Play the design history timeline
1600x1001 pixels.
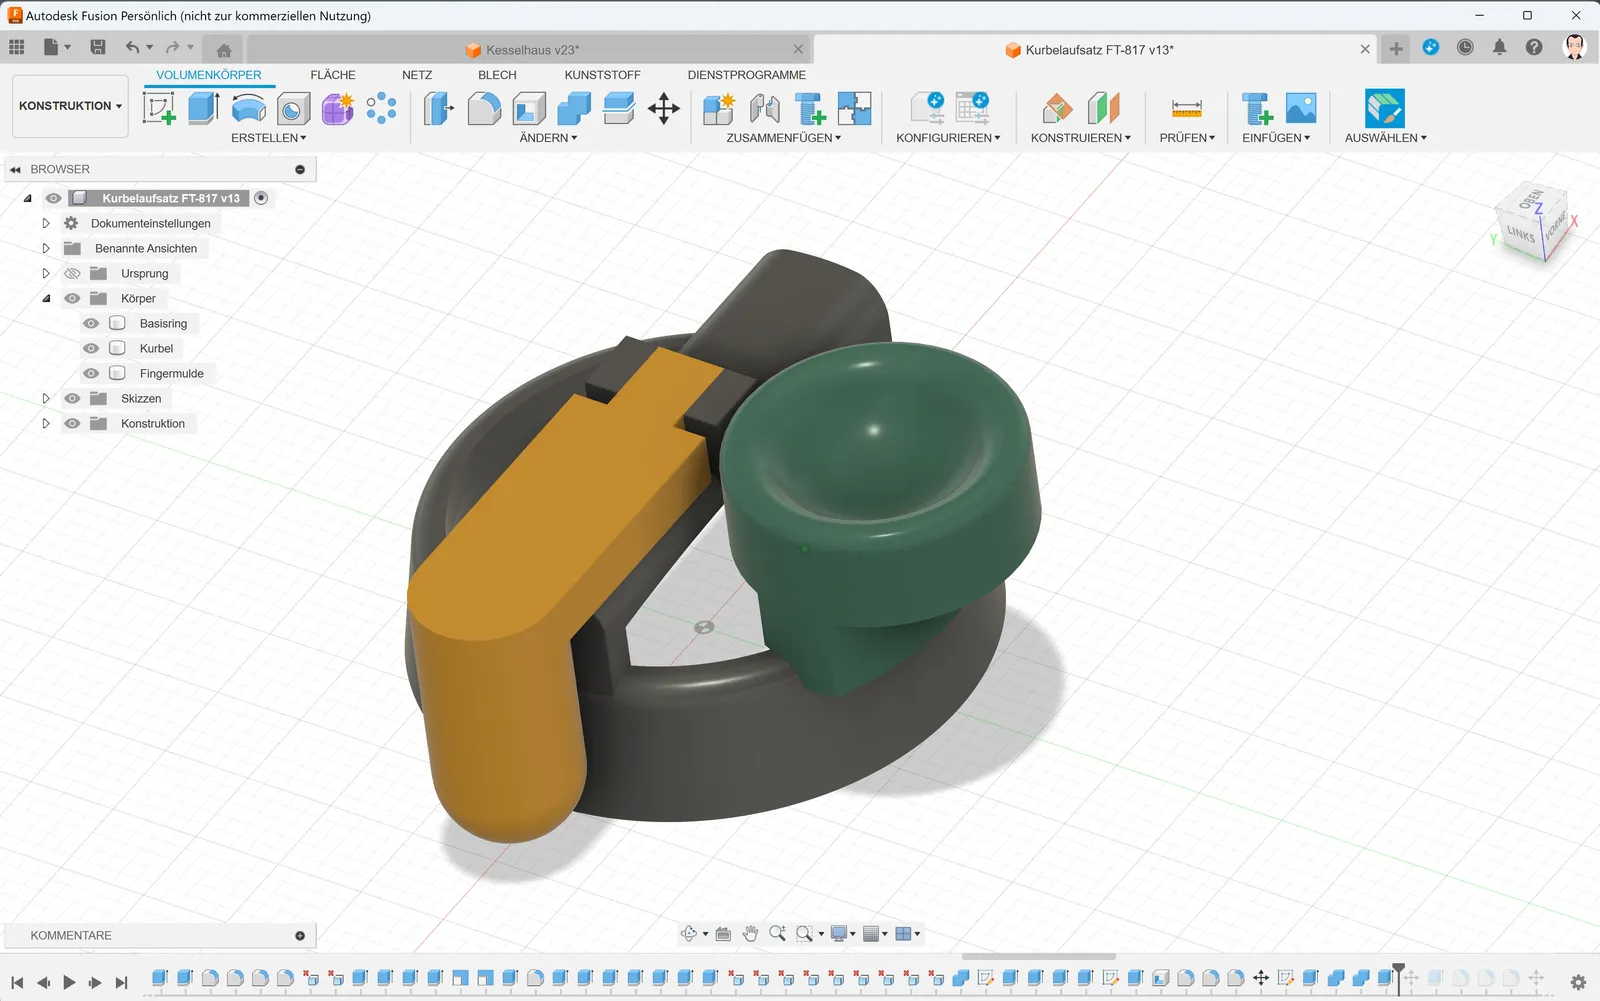(69, 983)
